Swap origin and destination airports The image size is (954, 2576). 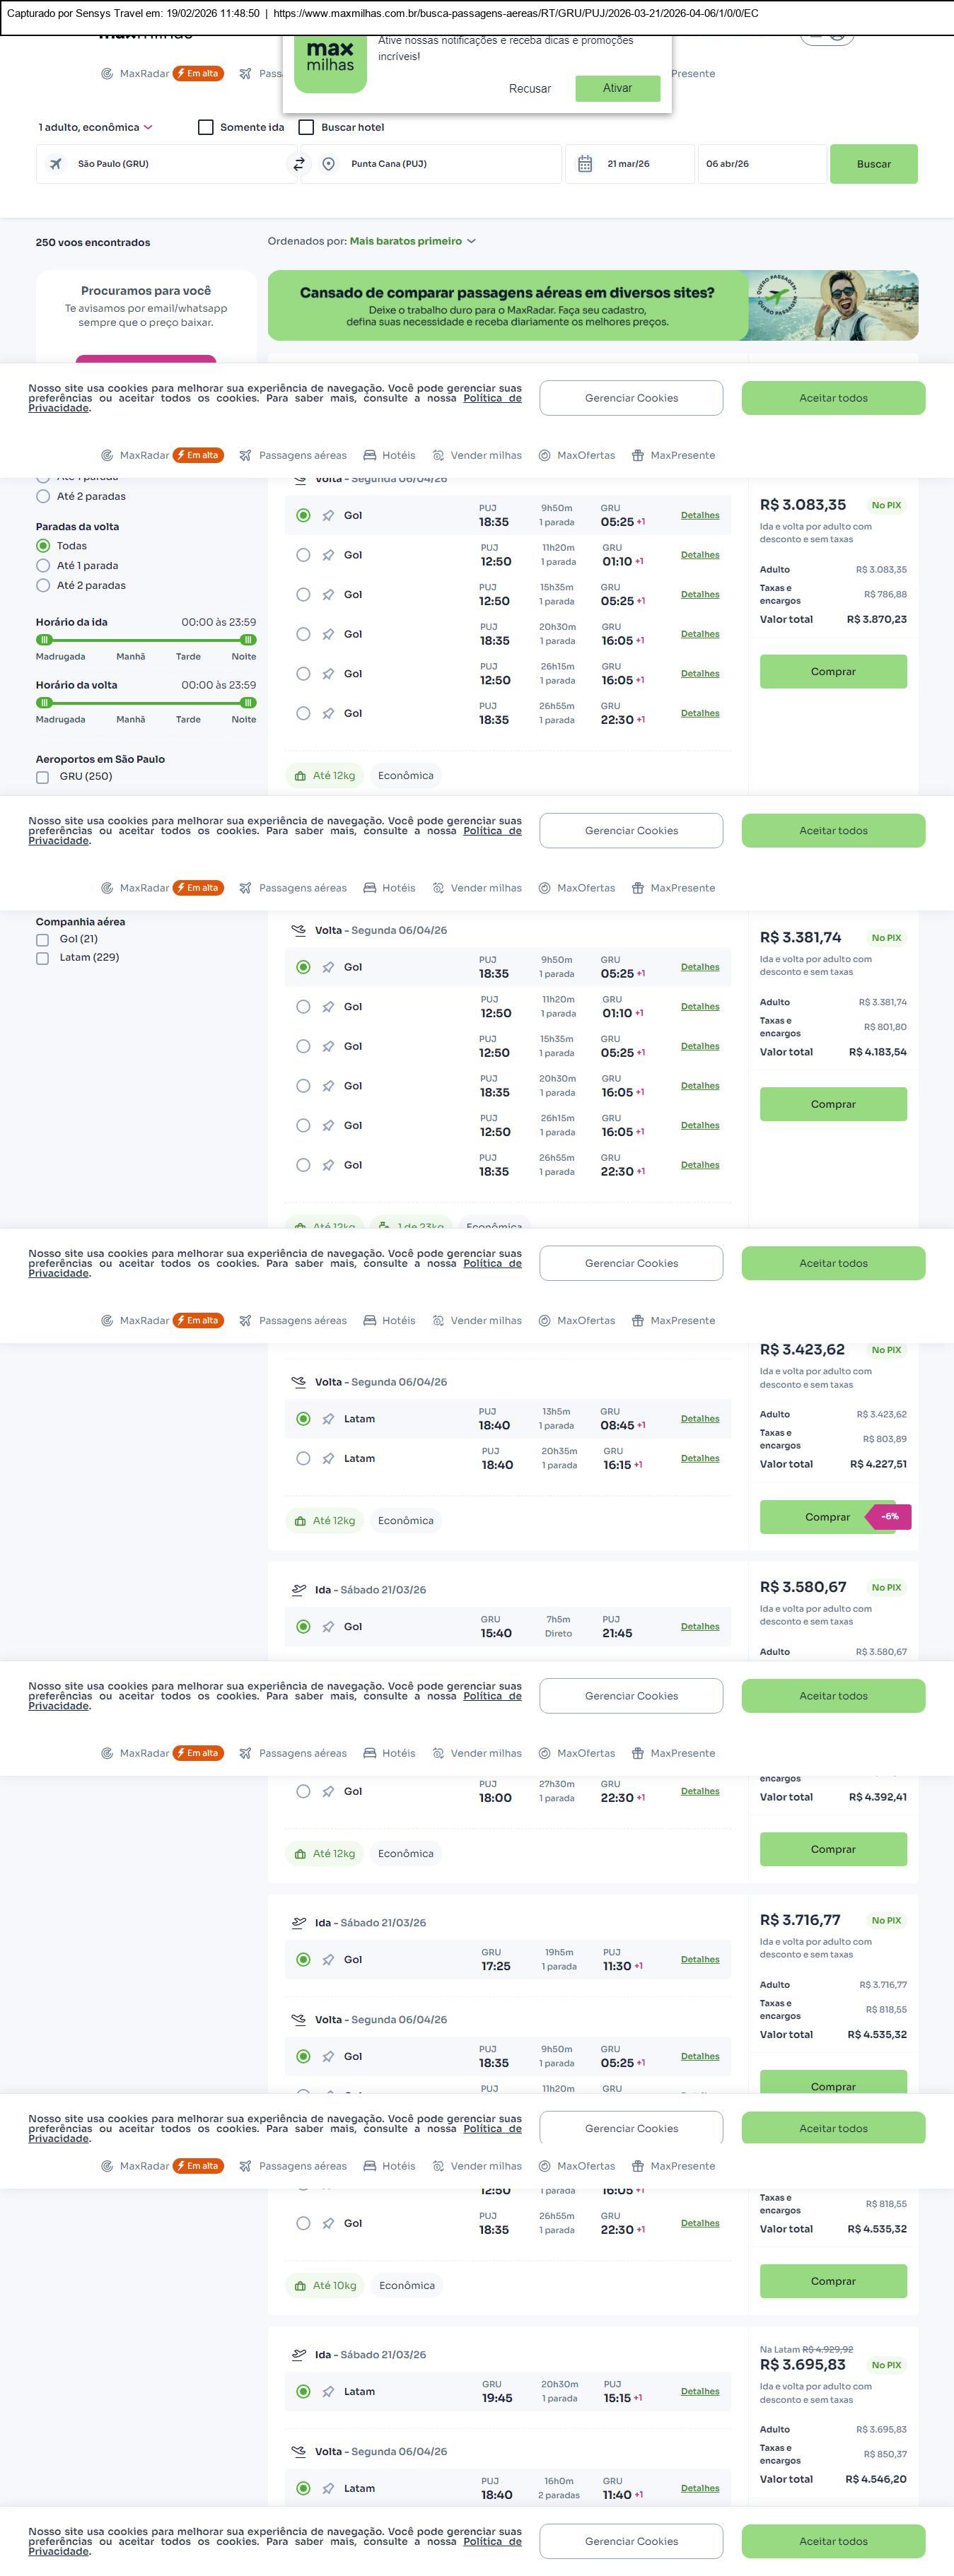tap(298, 164)
